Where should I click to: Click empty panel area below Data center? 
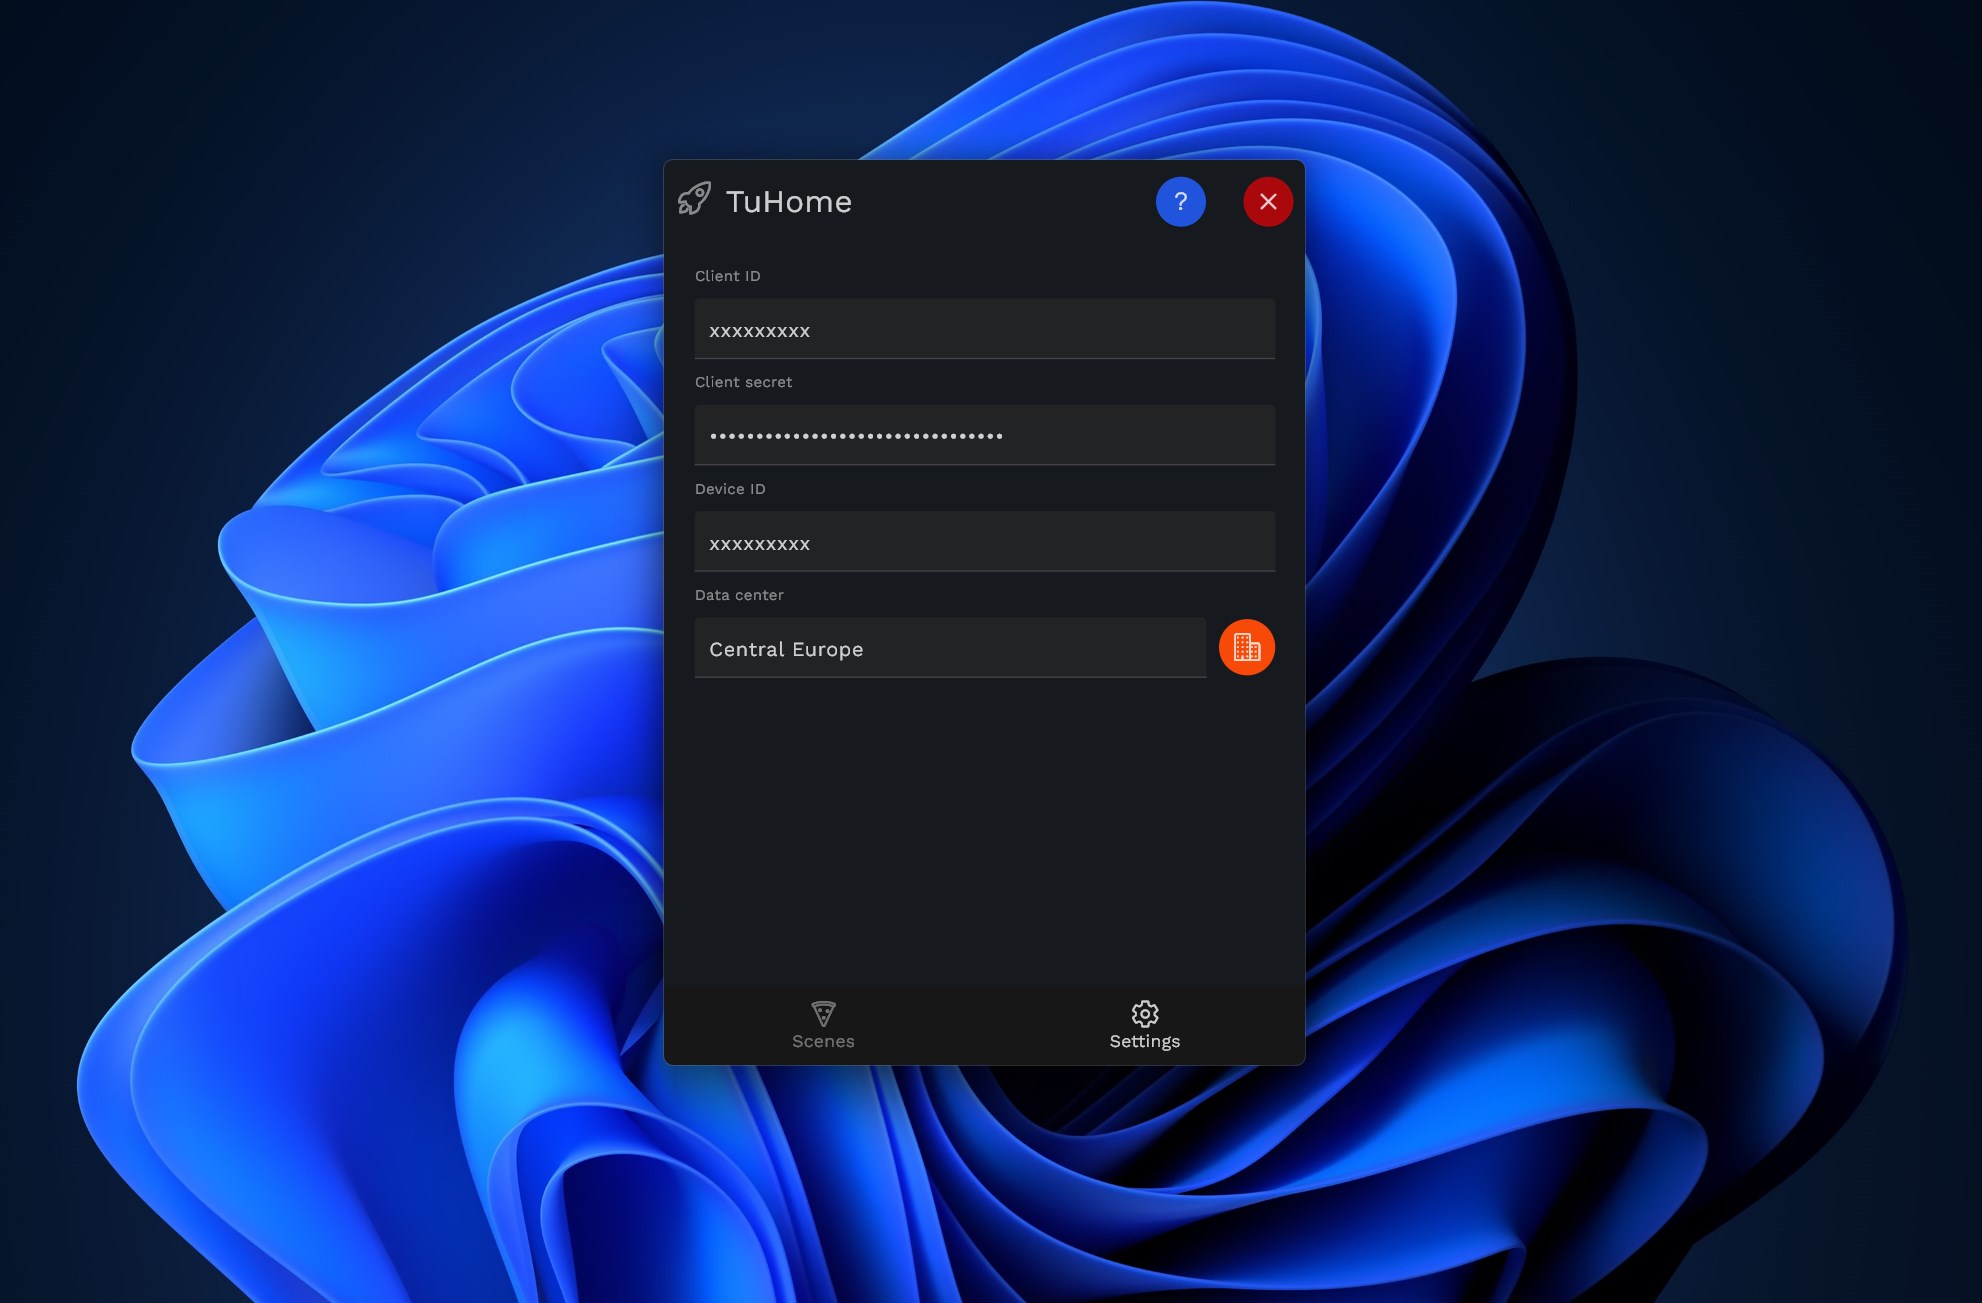(984, 830)
